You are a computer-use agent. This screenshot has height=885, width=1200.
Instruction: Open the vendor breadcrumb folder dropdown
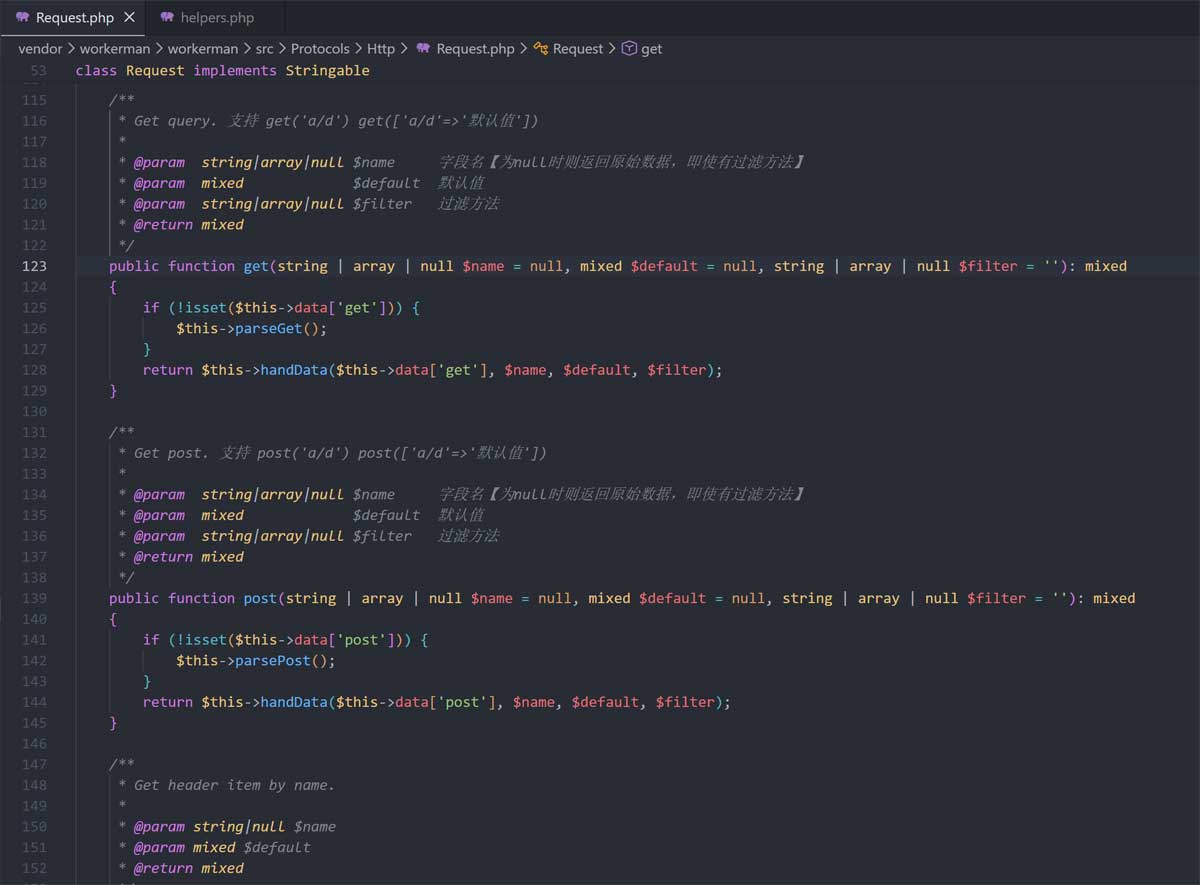[x=40, y=48]
